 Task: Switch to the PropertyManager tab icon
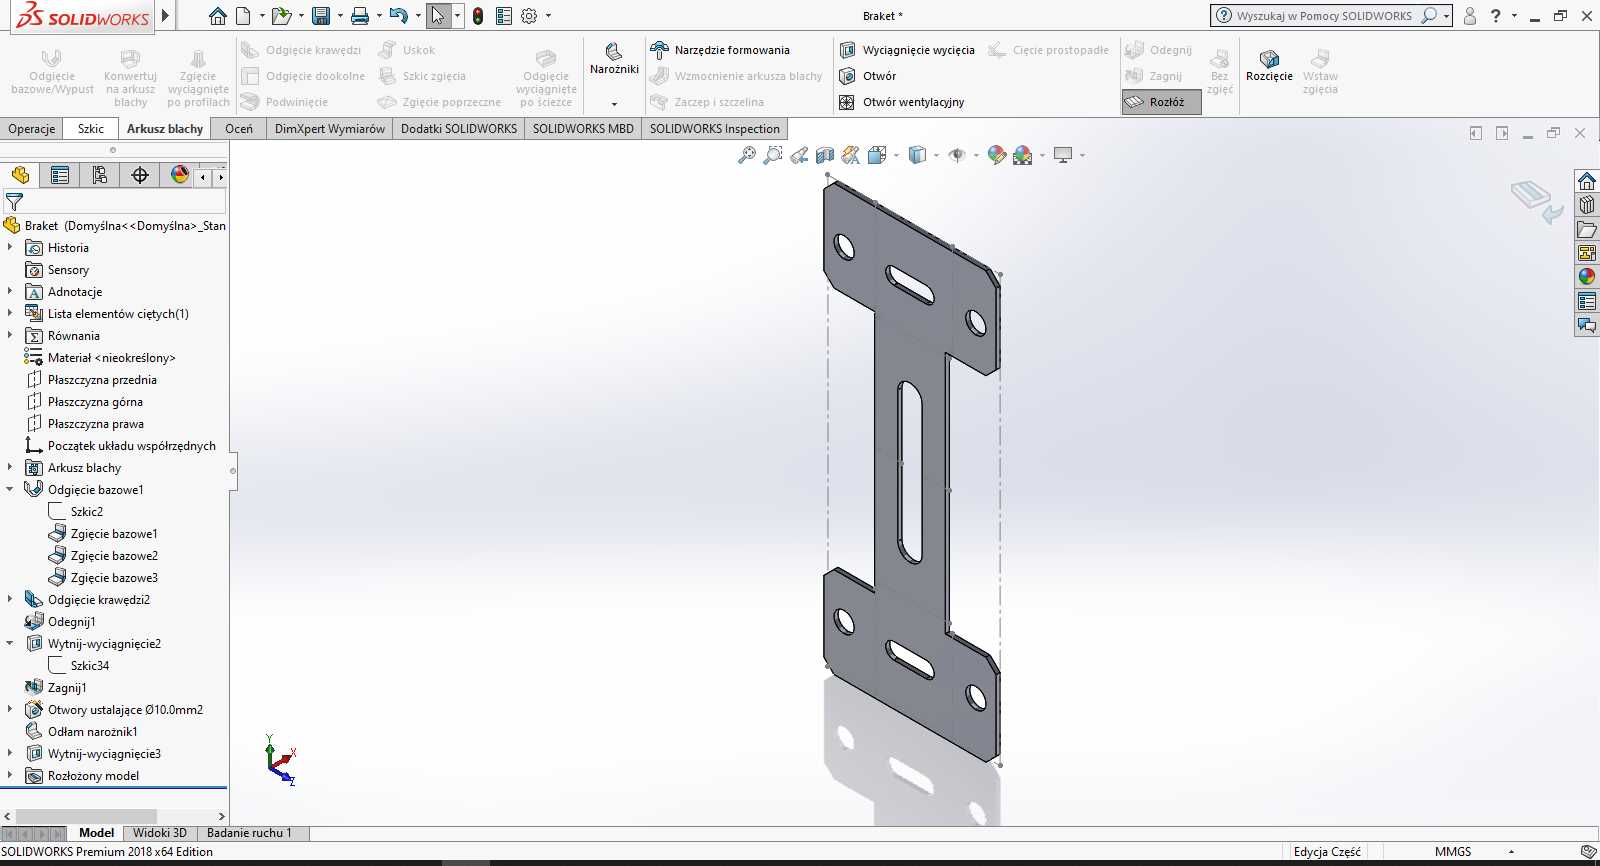[x=60, y=175]
